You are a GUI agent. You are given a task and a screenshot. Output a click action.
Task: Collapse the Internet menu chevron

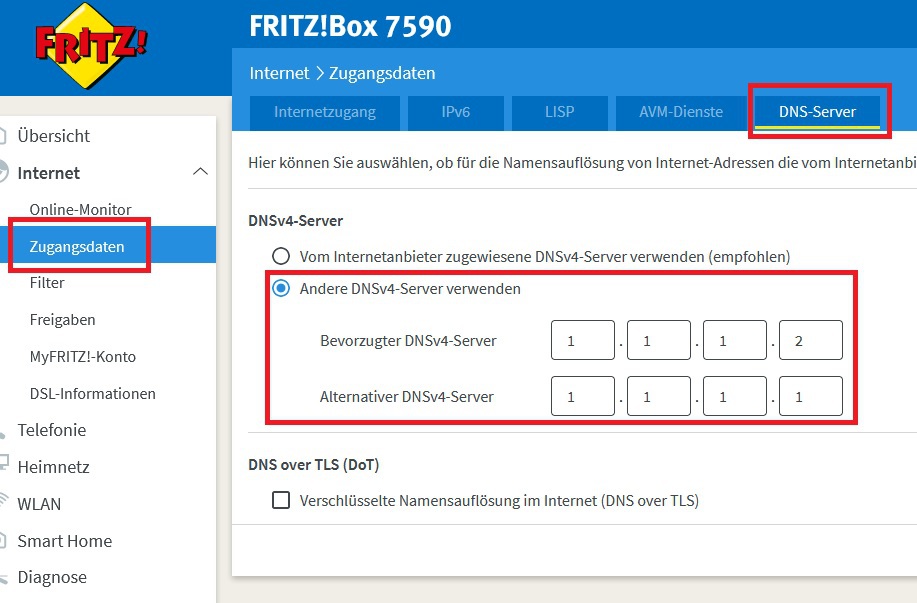coord(200,172)
